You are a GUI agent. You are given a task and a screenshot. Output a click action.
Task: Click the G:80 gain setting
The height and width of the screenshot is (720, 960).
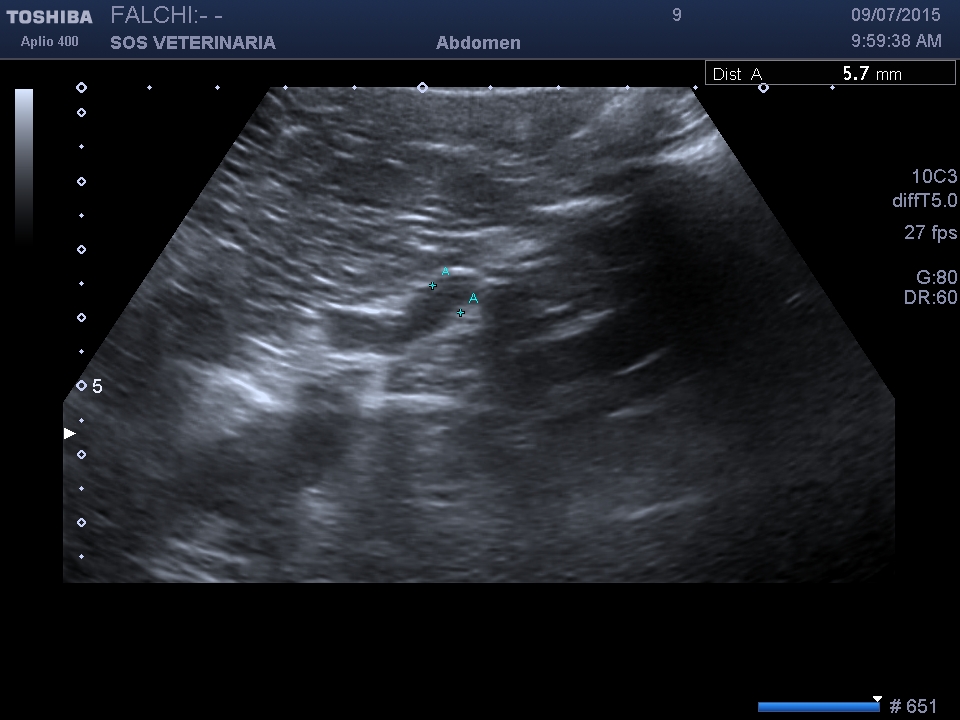929,278
